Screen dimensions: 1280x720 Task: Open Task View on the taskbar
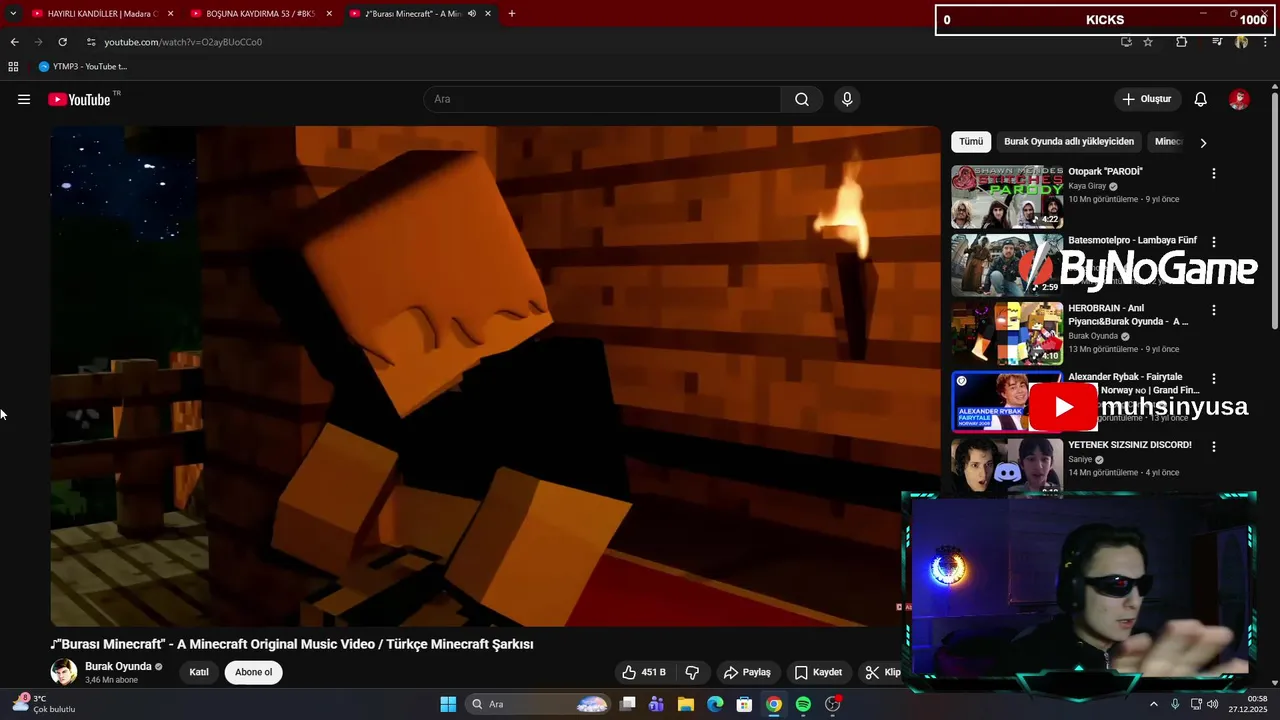(627, 704)
